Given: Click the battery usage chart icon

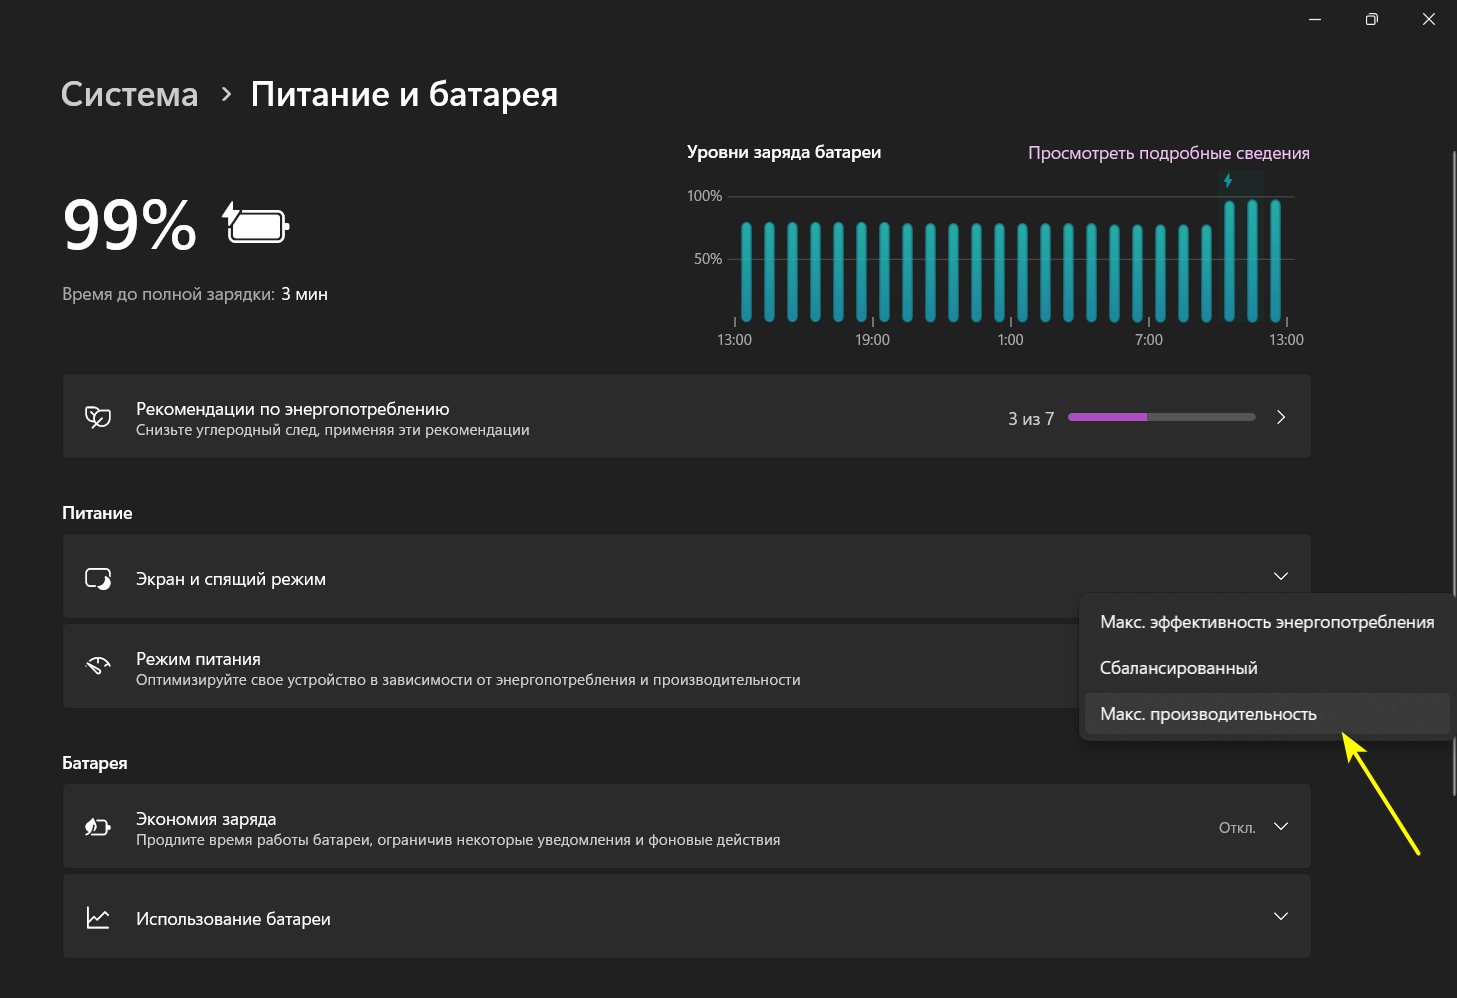Looking at the screenshot, I should [98, 918].
